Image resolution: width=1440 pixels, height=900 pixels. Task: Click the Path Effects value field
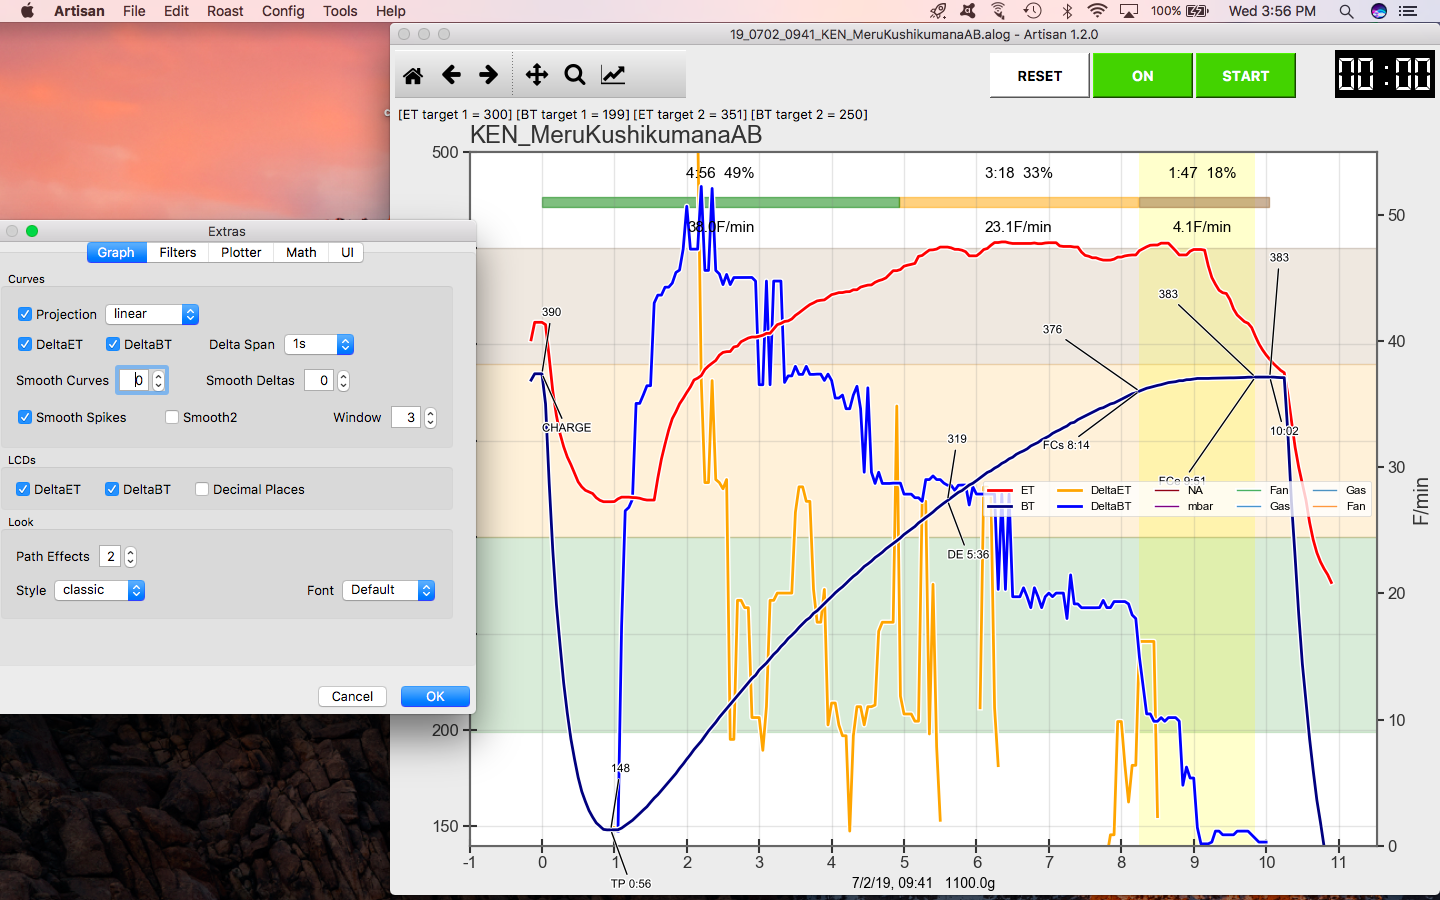click(x=111, y=556)
